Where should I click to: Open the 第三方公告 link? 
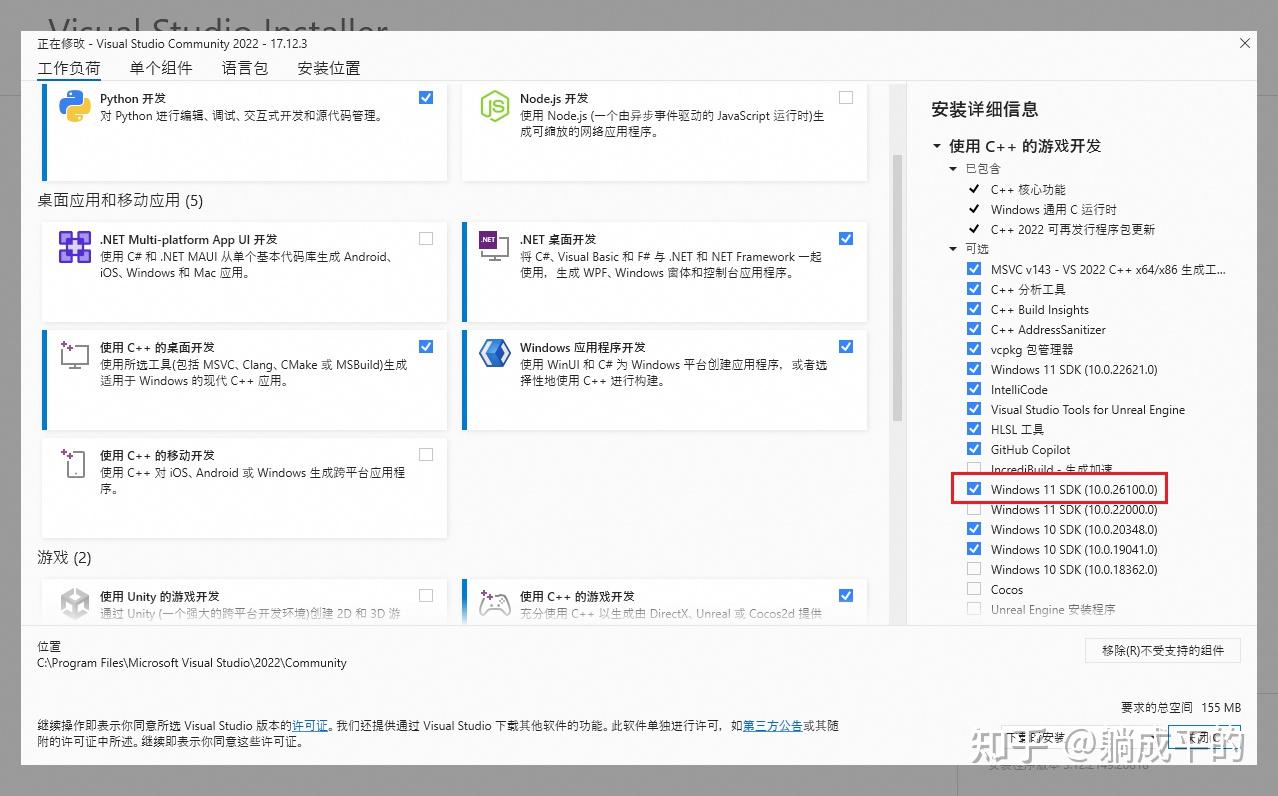[772, 725]
